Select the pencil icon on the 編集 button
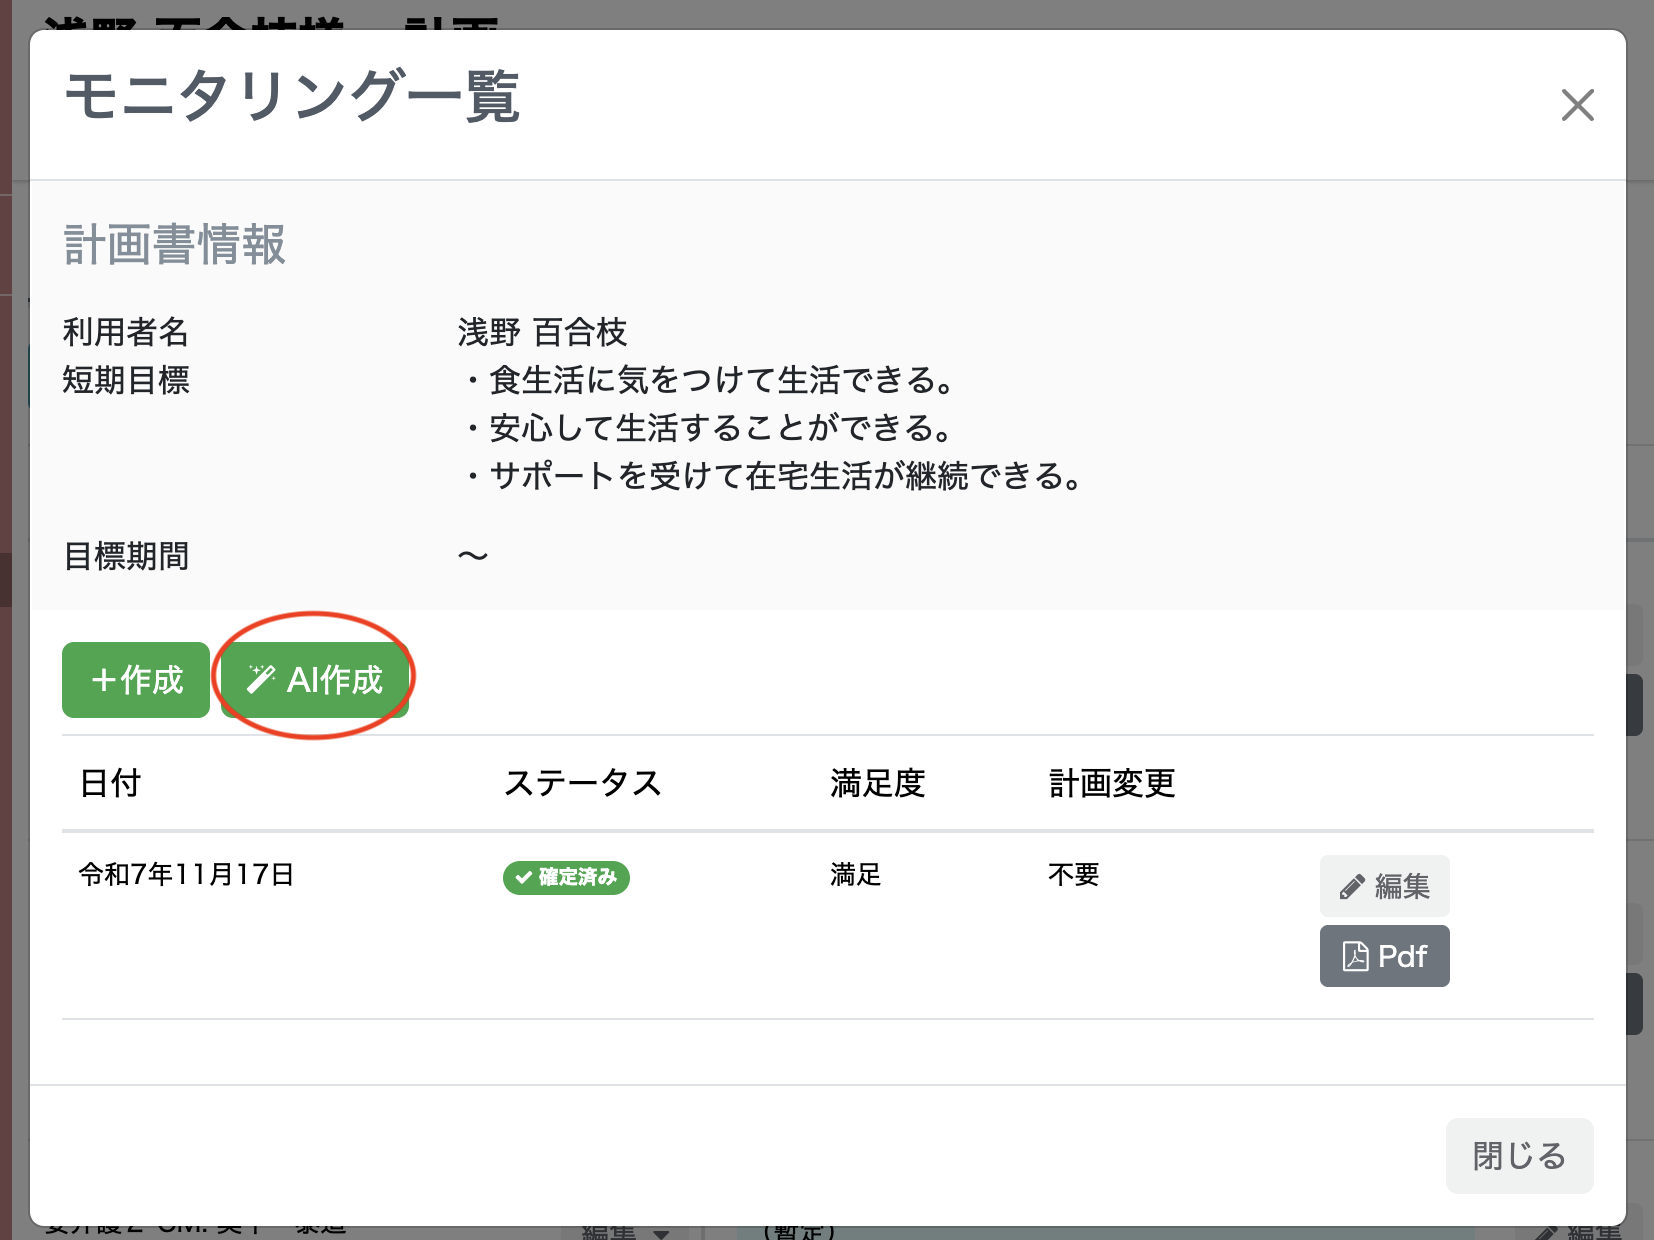1654x1240 pixels. click(1353, 885)
